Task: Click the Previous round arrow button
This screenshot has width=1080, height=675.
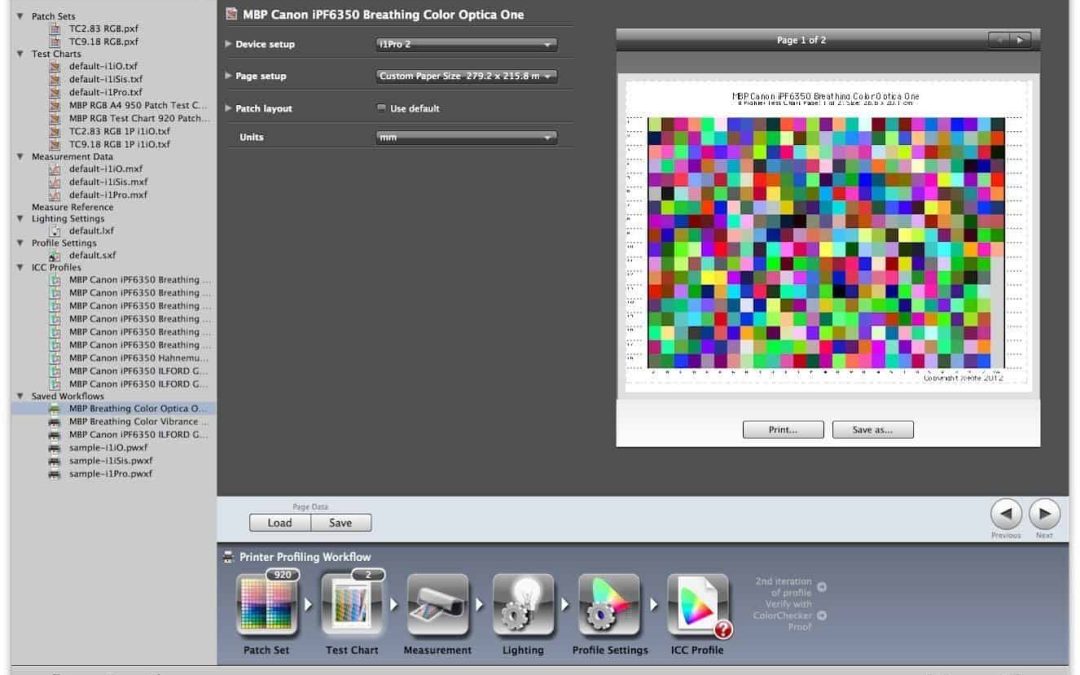Action: pyautogui.click(x=1006, y=514)
